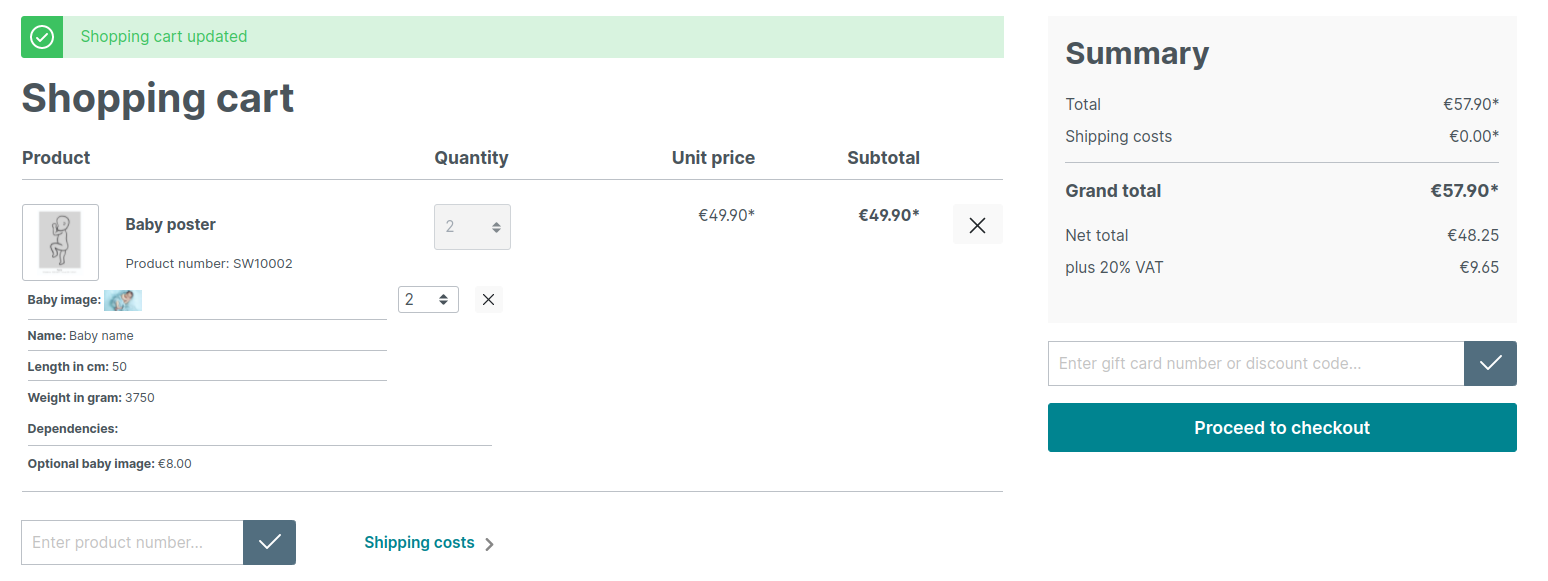Focus the gift card or discount code field

[x=1256, y=363]
